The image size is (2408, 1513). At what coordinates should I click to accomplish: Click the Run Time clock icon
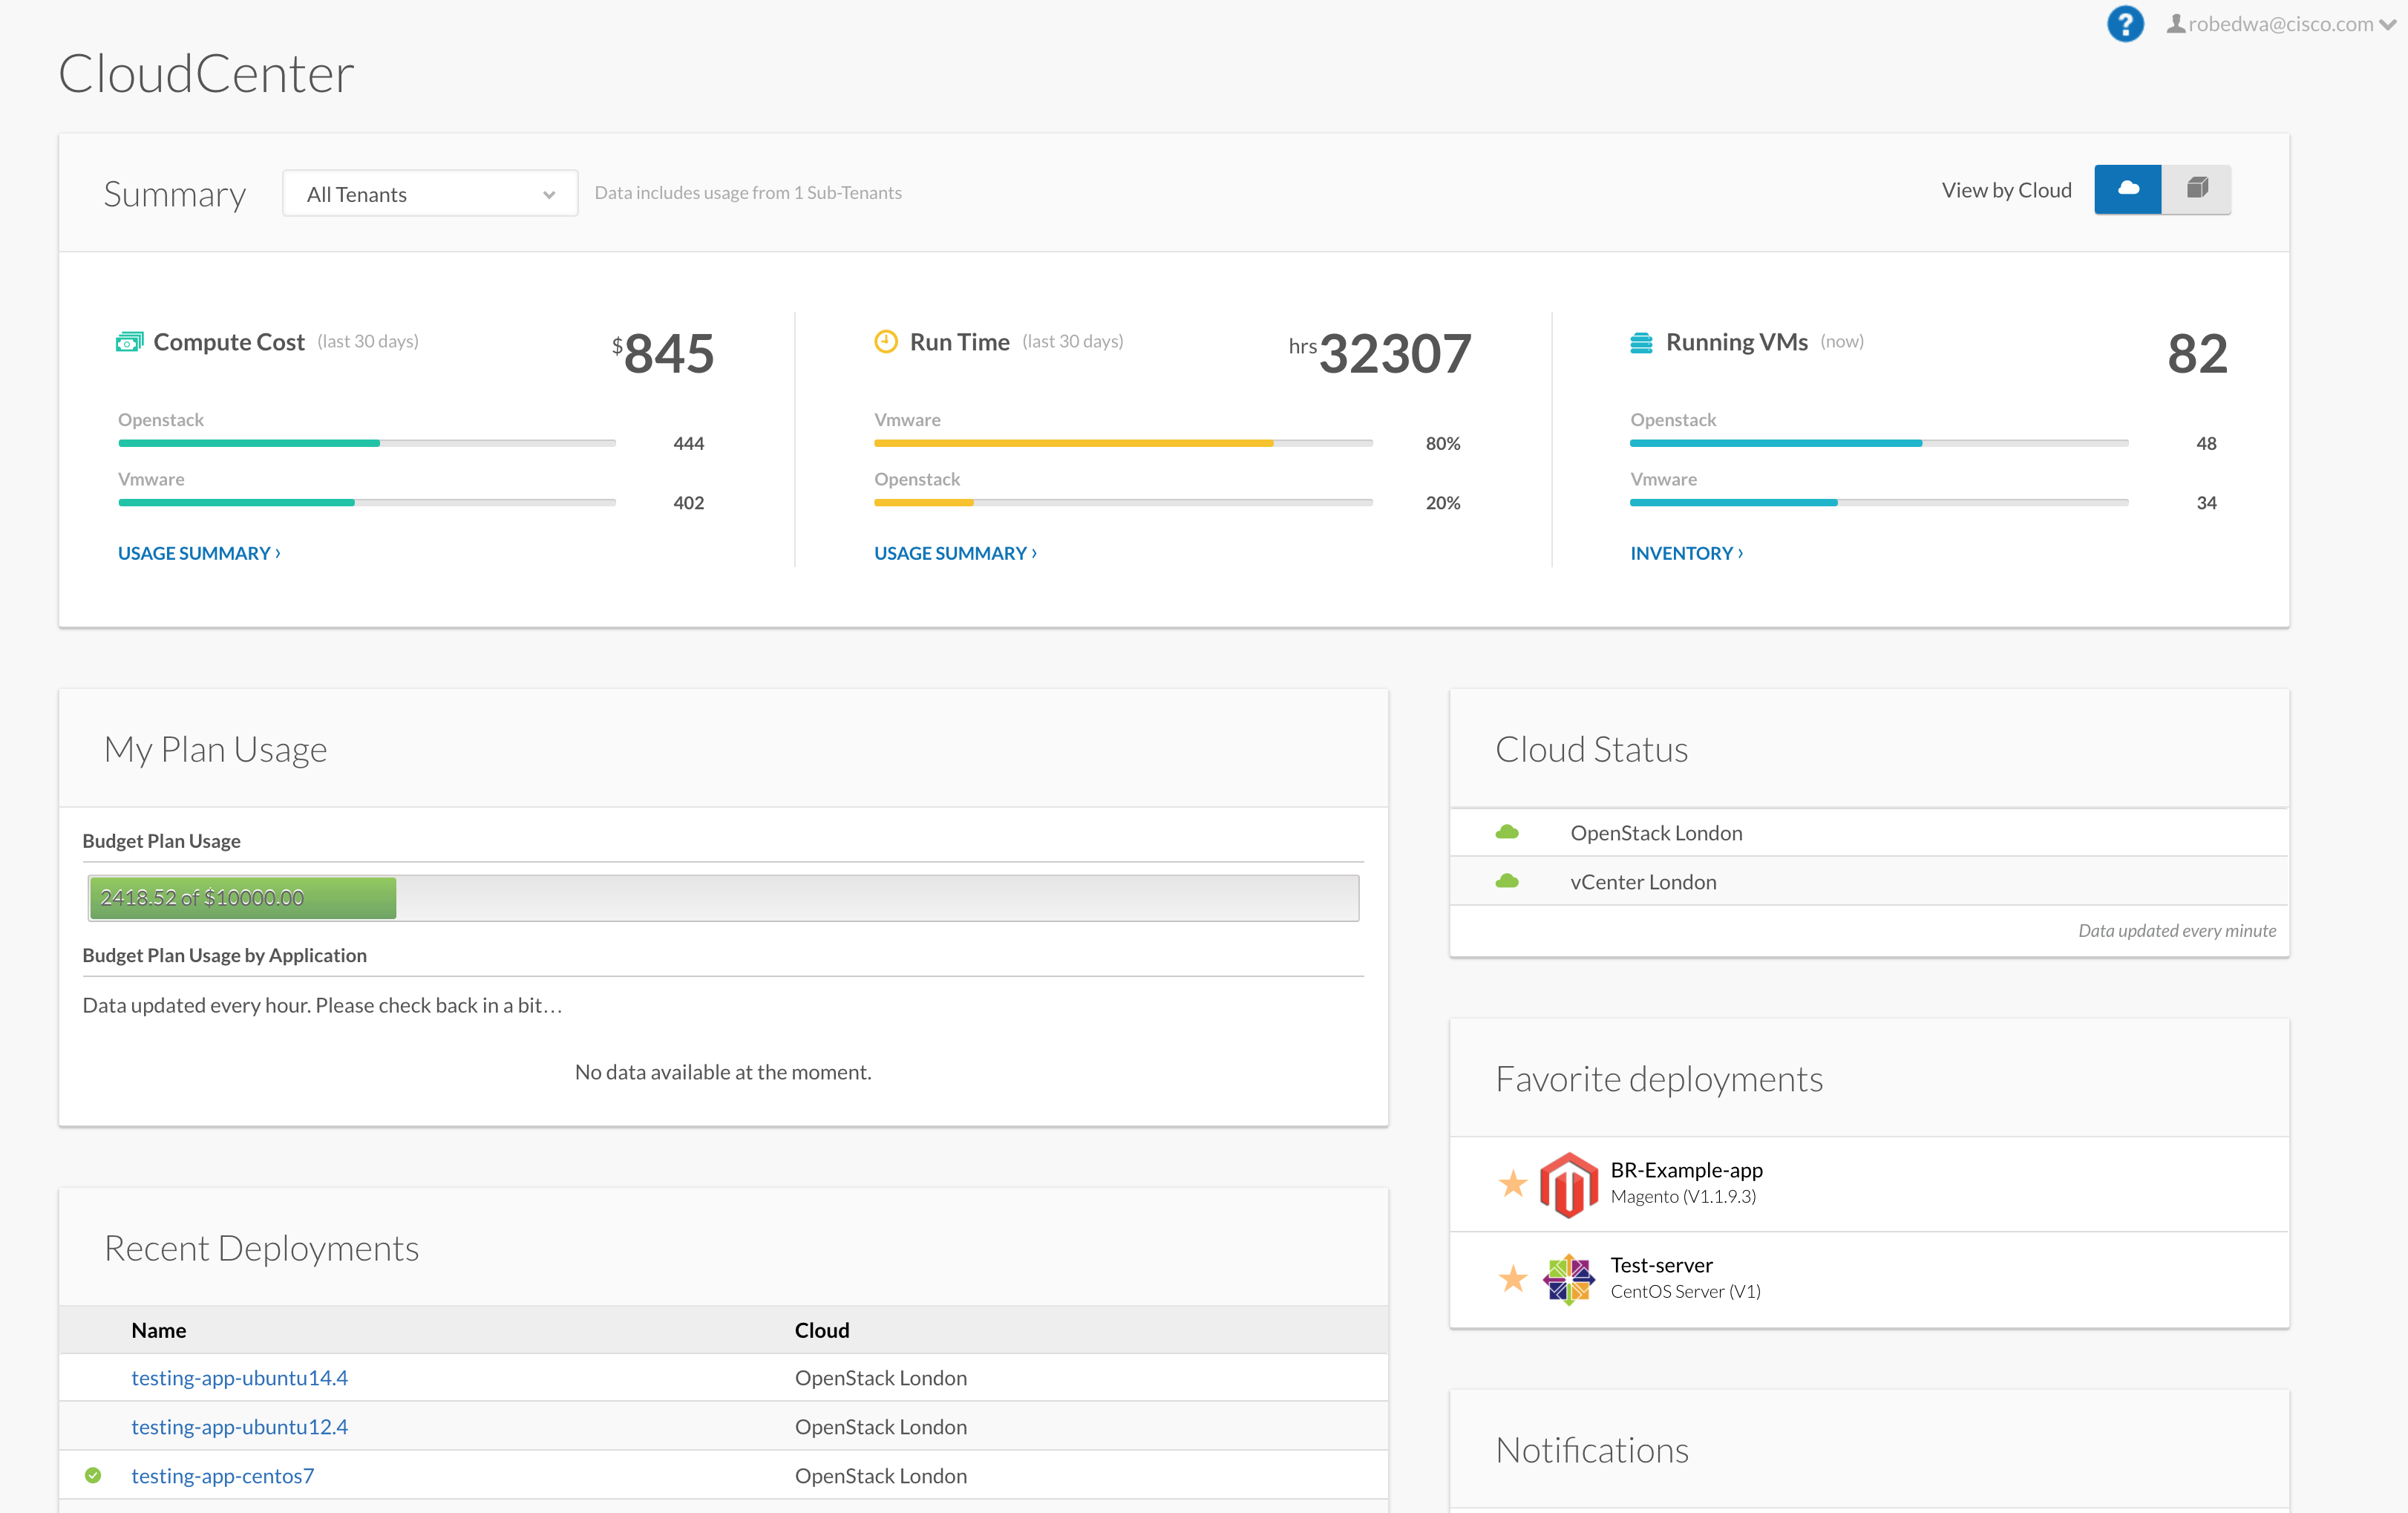885,341
